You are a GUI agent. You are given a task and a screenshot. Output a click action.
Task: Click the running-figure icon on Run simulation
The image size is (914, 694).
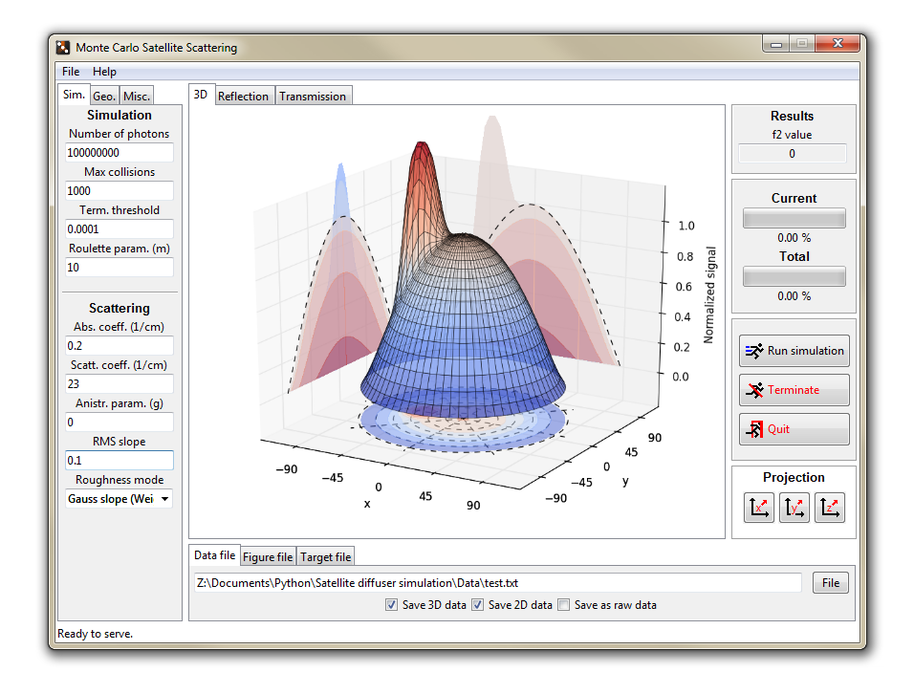pyautogui.click(x=753, y=351)
